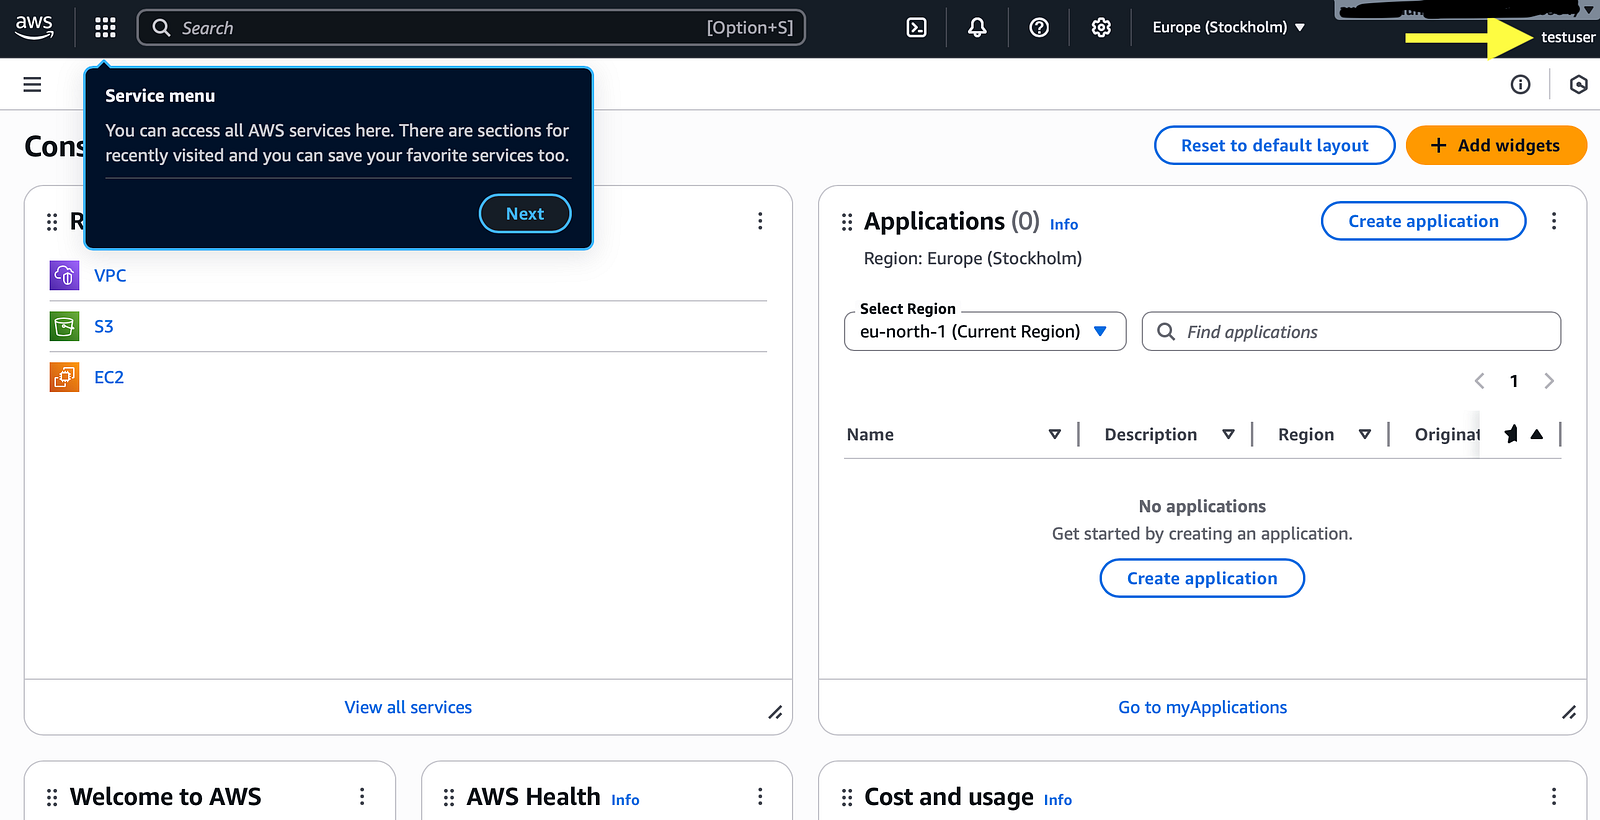Click Create application under the No applications message

(x=1202, y=578)
